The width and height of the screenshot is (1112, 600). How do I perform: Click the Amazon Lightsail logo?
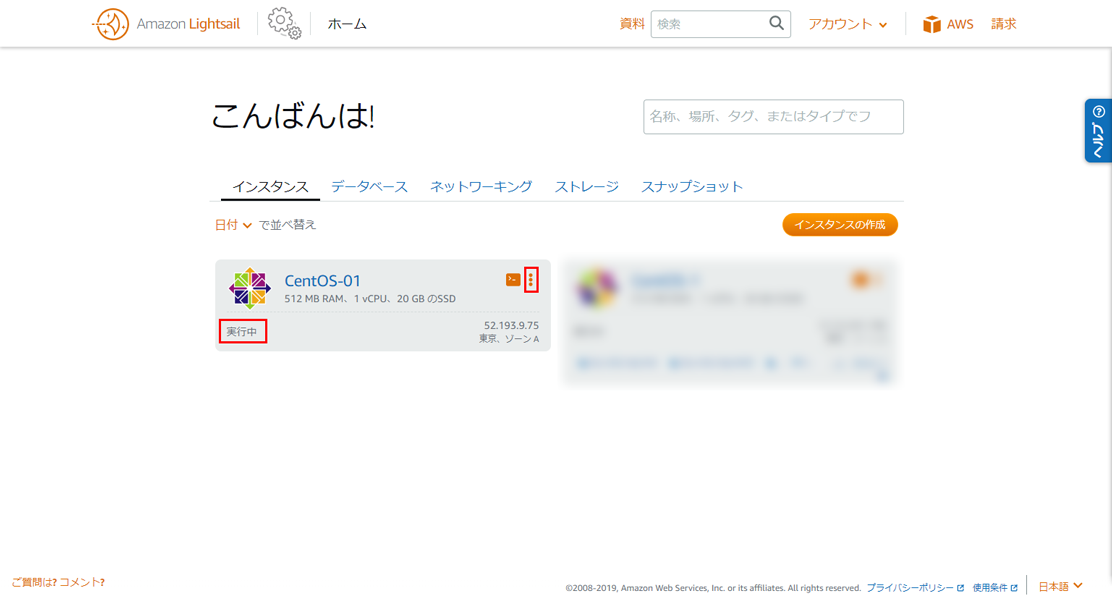[167, 24]
